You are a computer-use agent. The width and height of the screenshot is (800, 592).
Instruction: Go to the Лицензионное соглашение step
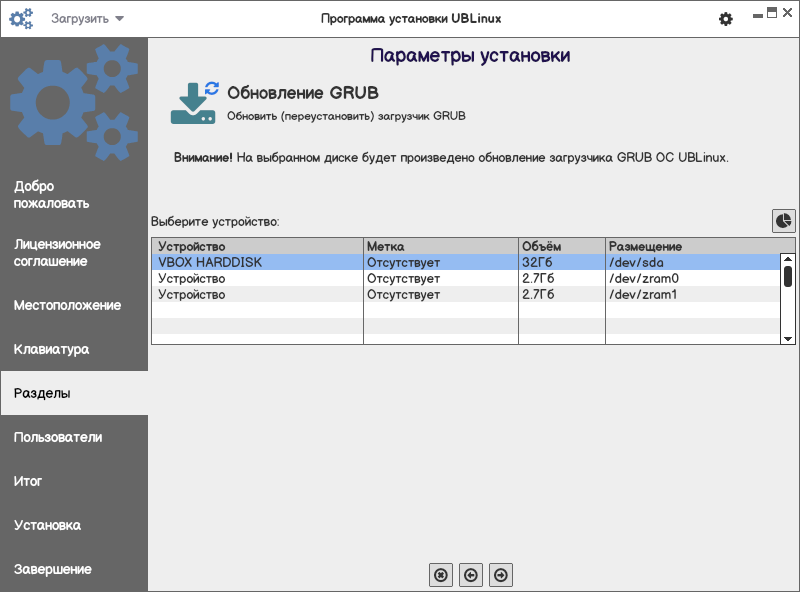tap(74, 253)
